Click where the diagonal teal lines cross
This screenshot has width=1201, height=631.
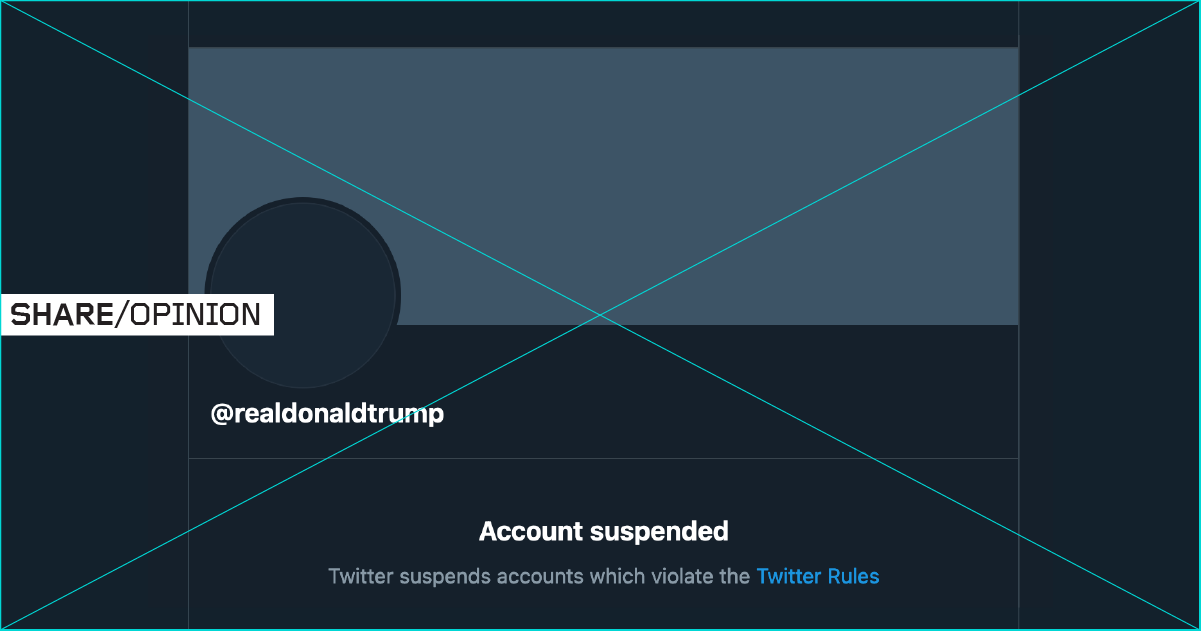click(600, 315)
